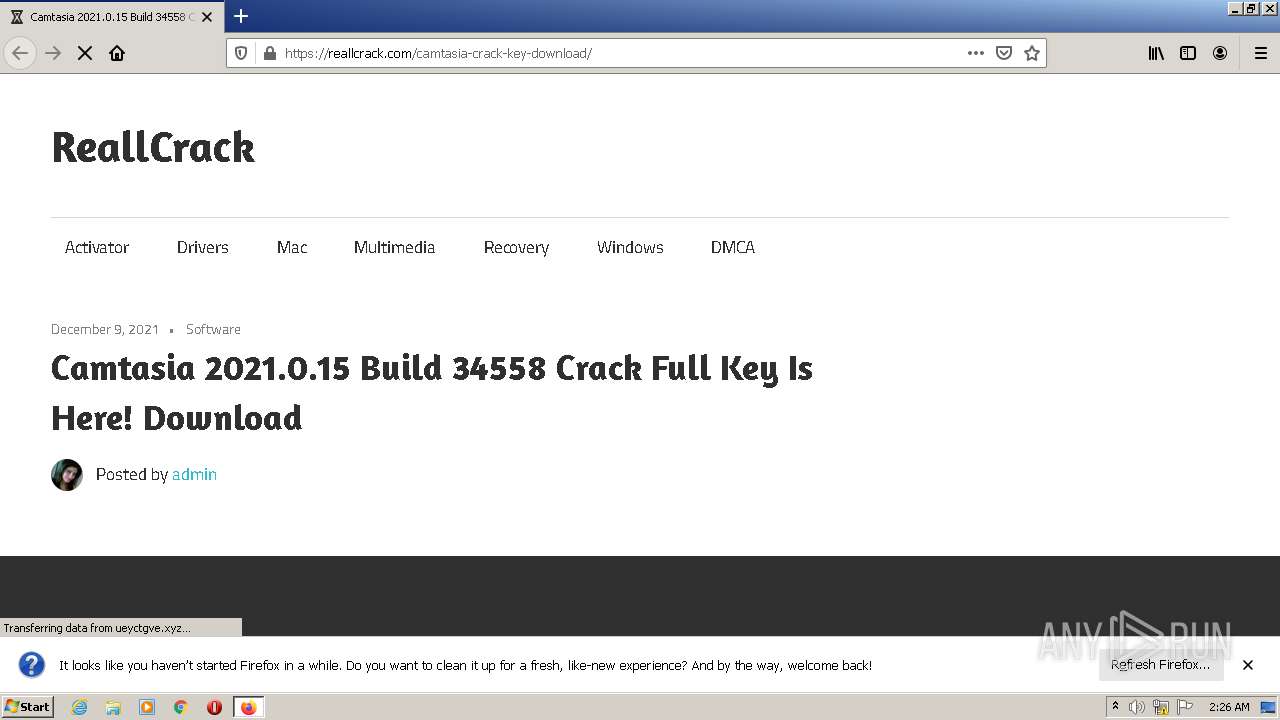Show sidebars icon in toolbar
Viewport: 1280px width, 720px height.
point(1188,53)
